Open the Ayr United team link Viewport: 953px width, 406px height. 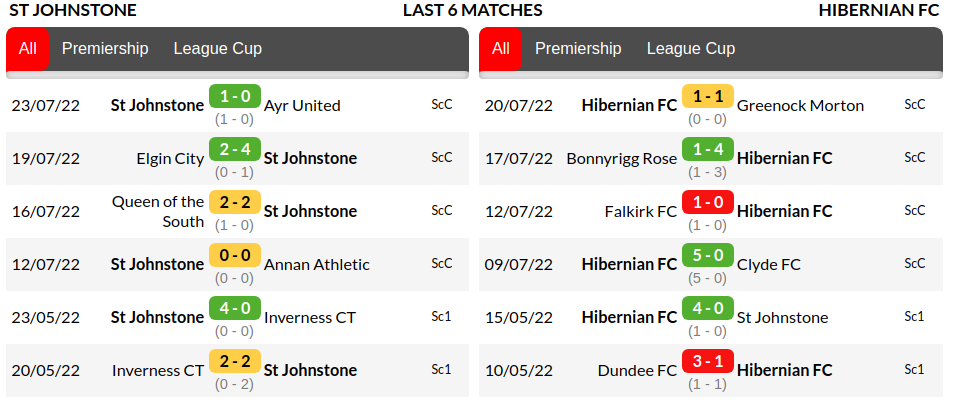[302, 106]
